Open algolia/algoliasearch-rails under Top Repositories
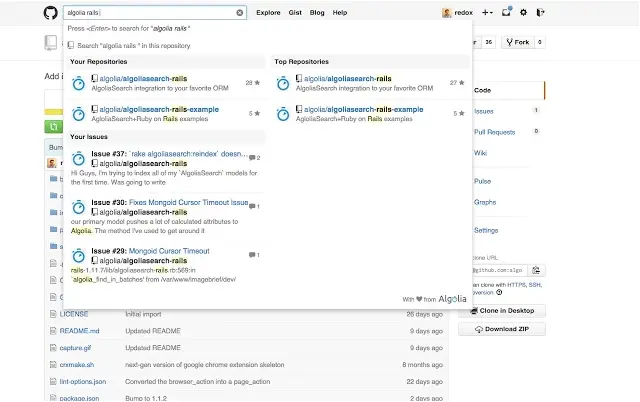This screenshot has height=402, width=640. pos(348,78)
